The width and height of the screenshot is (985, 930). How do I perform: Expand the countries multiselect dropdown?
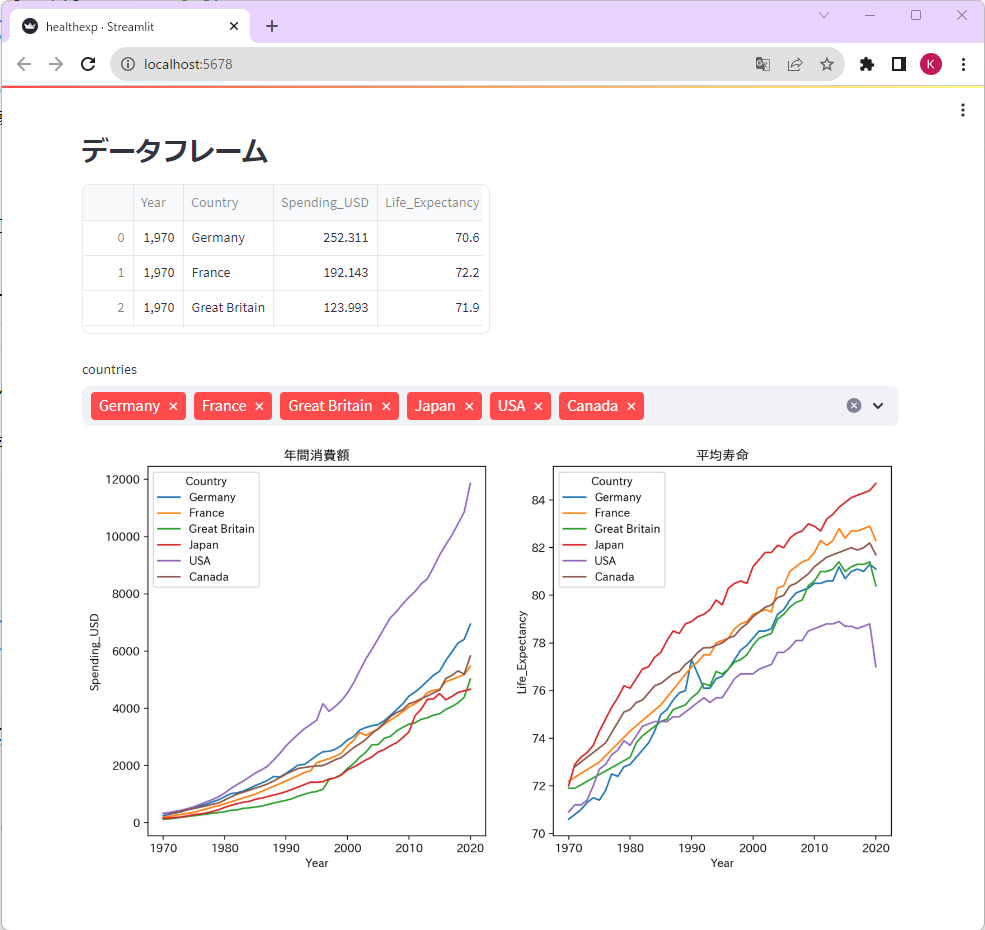[x=878, y=405]
